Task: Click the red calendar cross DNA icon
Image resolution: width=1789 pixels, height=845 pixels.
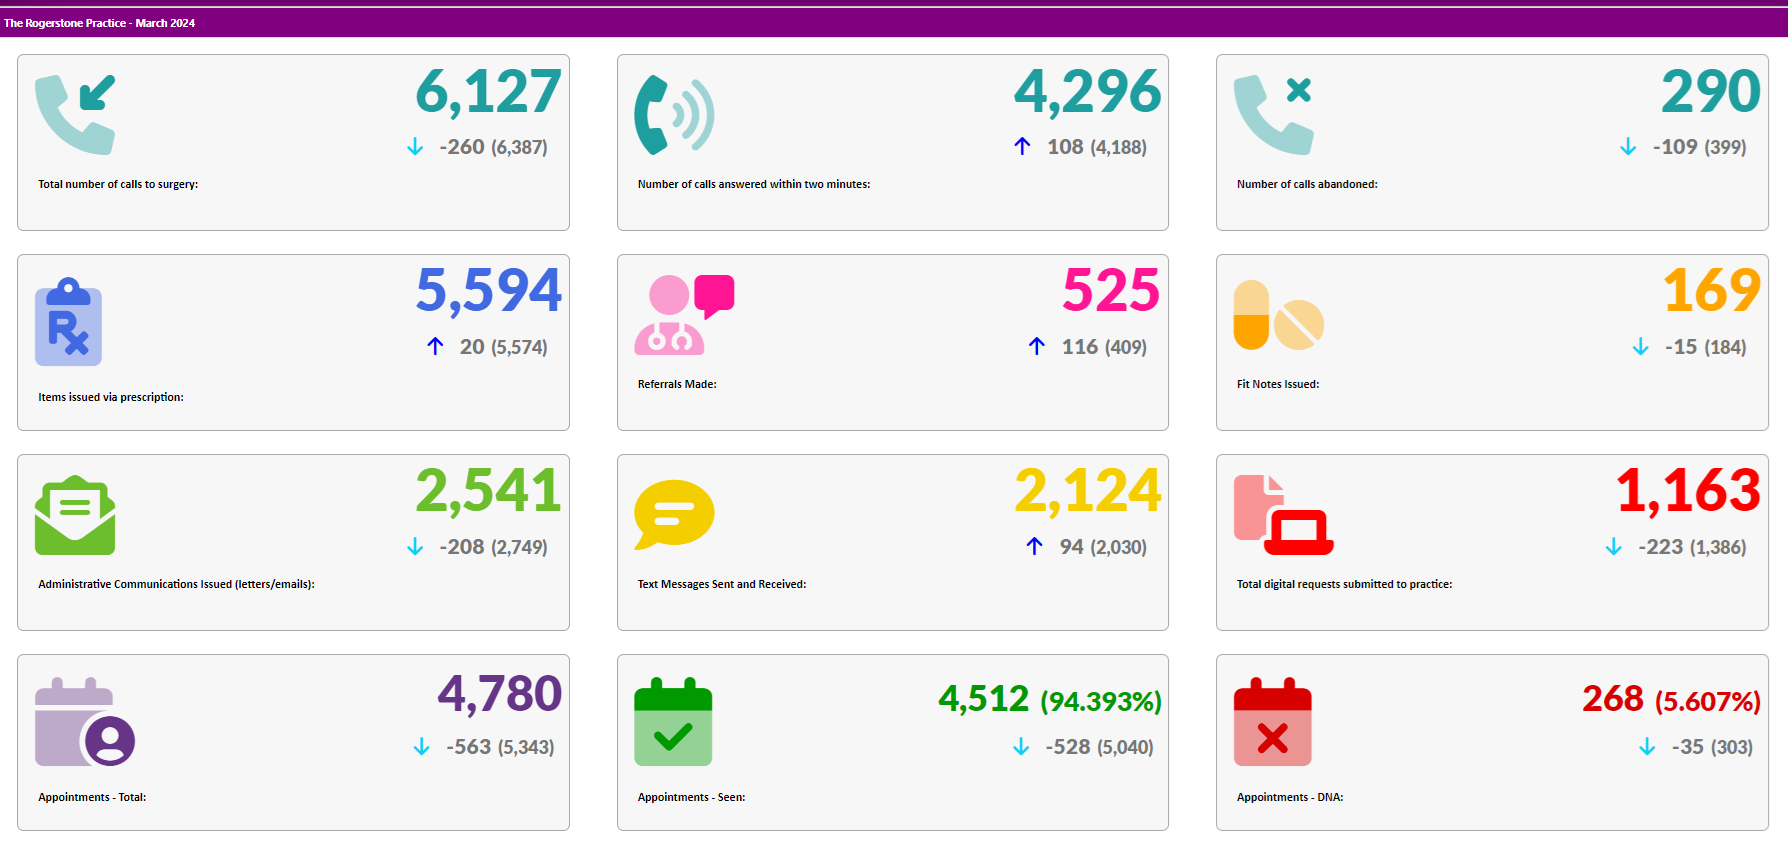Action: (1272, 722)
